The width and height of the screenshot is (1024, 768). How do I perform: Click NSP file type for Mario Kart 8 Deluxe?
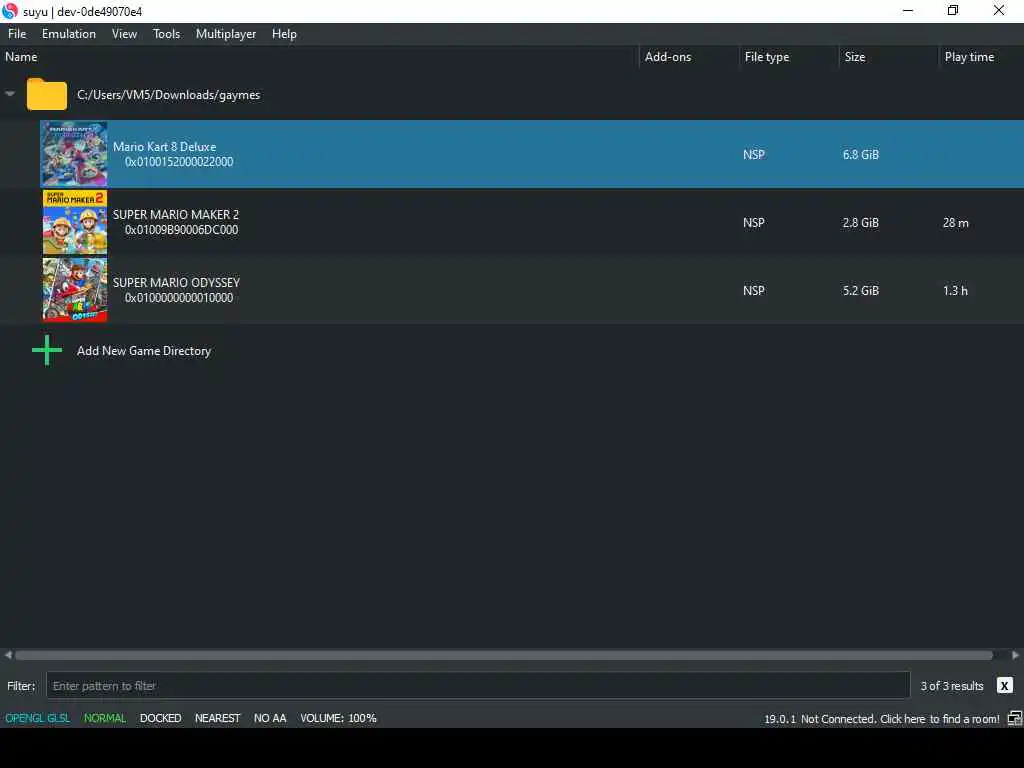(754, 155)
